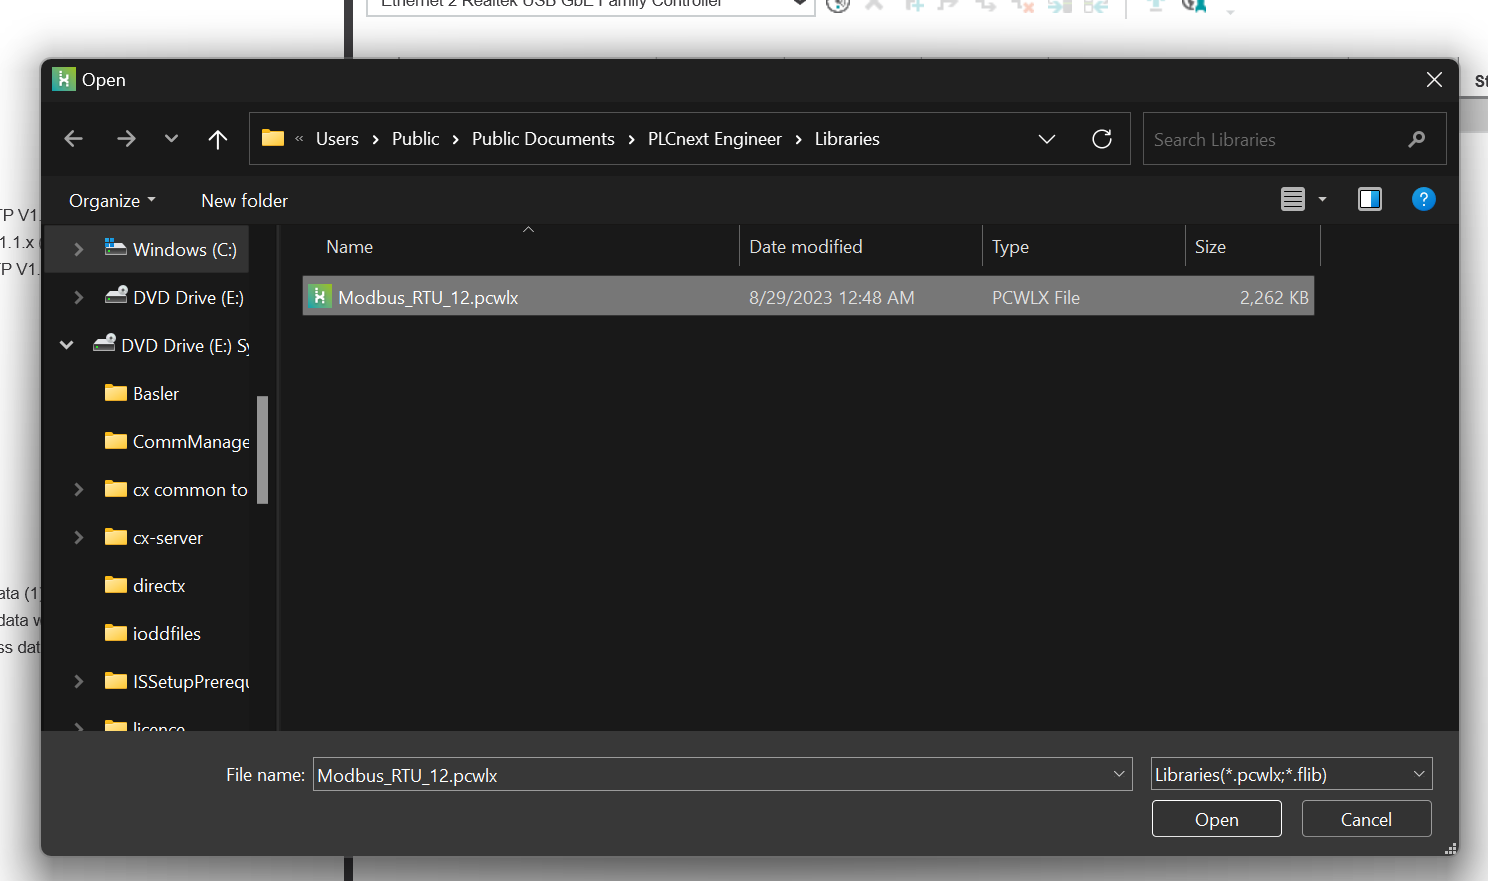Create a New folder
The image size is (1488, 881).
click(244, 200)
